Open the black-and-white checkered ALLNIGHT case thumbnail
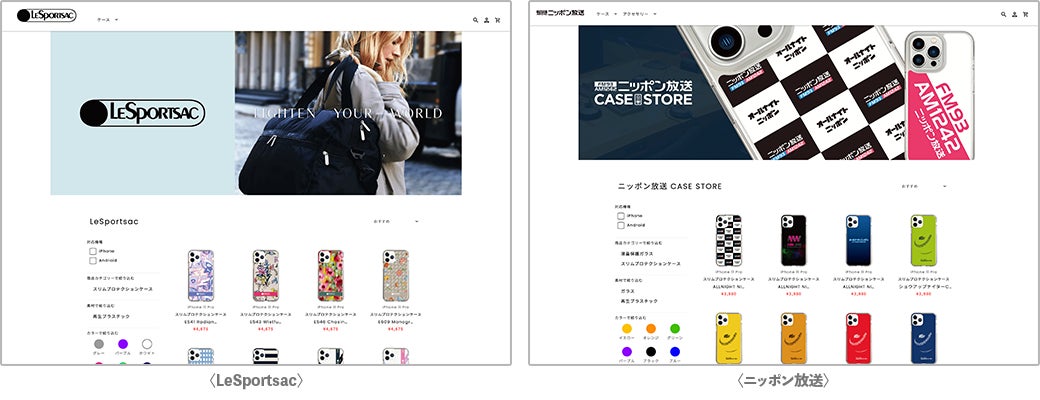This screenshot has height=400, width=1040. pyautogui.click(x=728, y=240)
